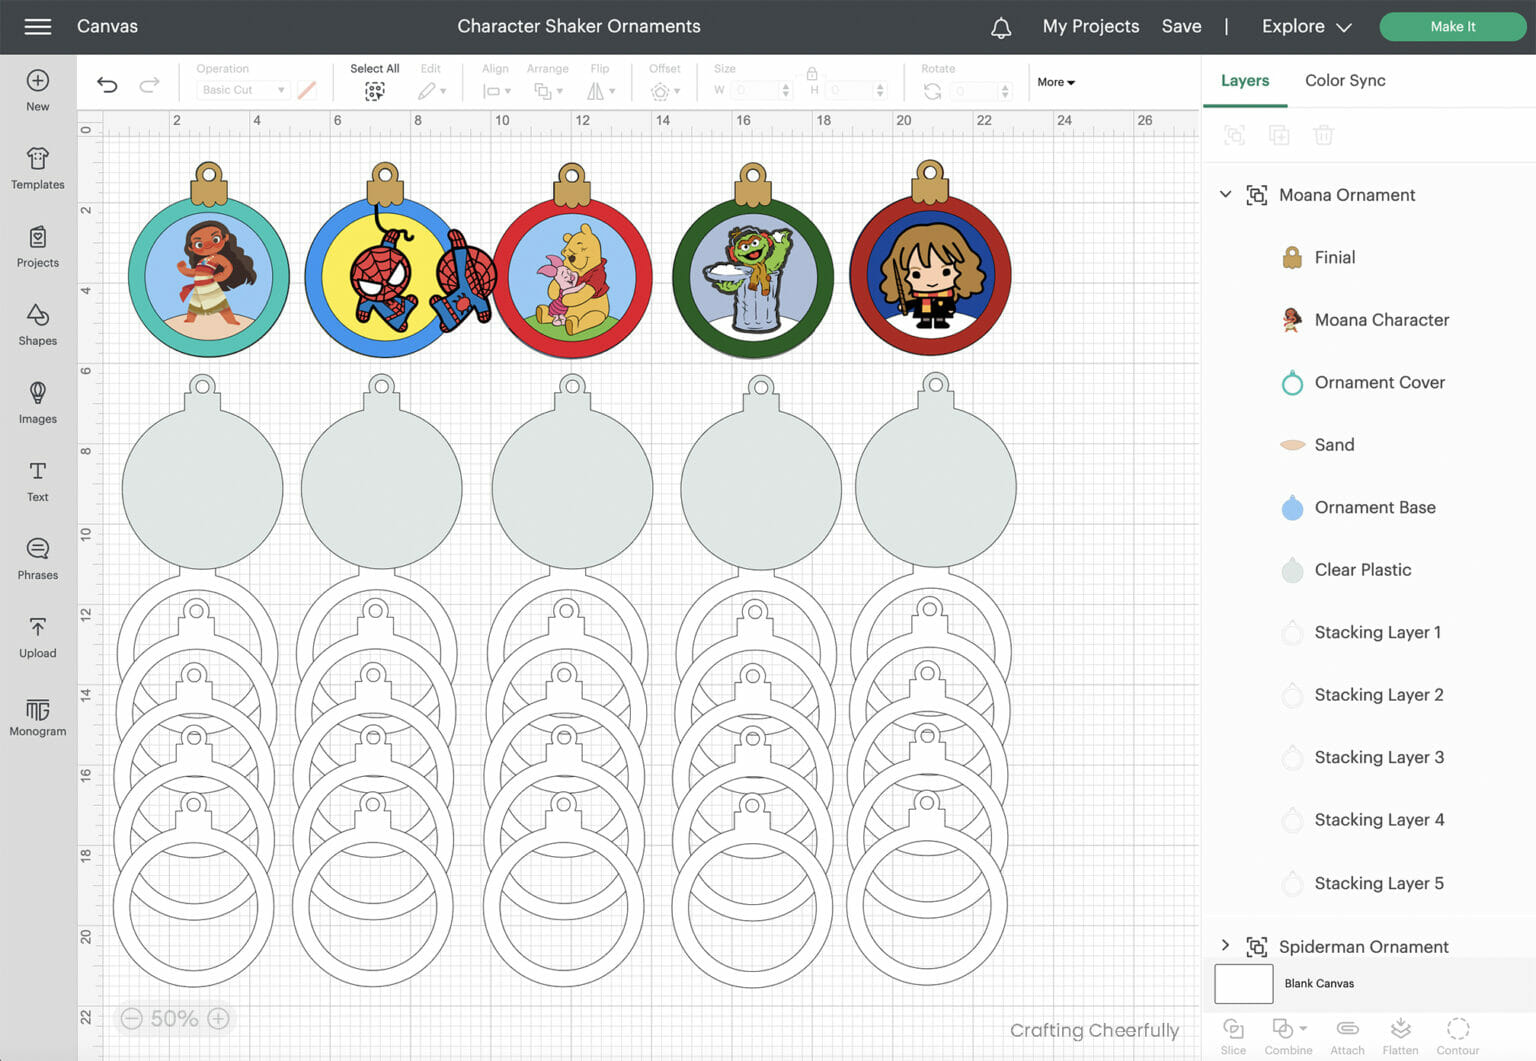
Task: Open the Explore dropdown
Action: (1306, 27)
